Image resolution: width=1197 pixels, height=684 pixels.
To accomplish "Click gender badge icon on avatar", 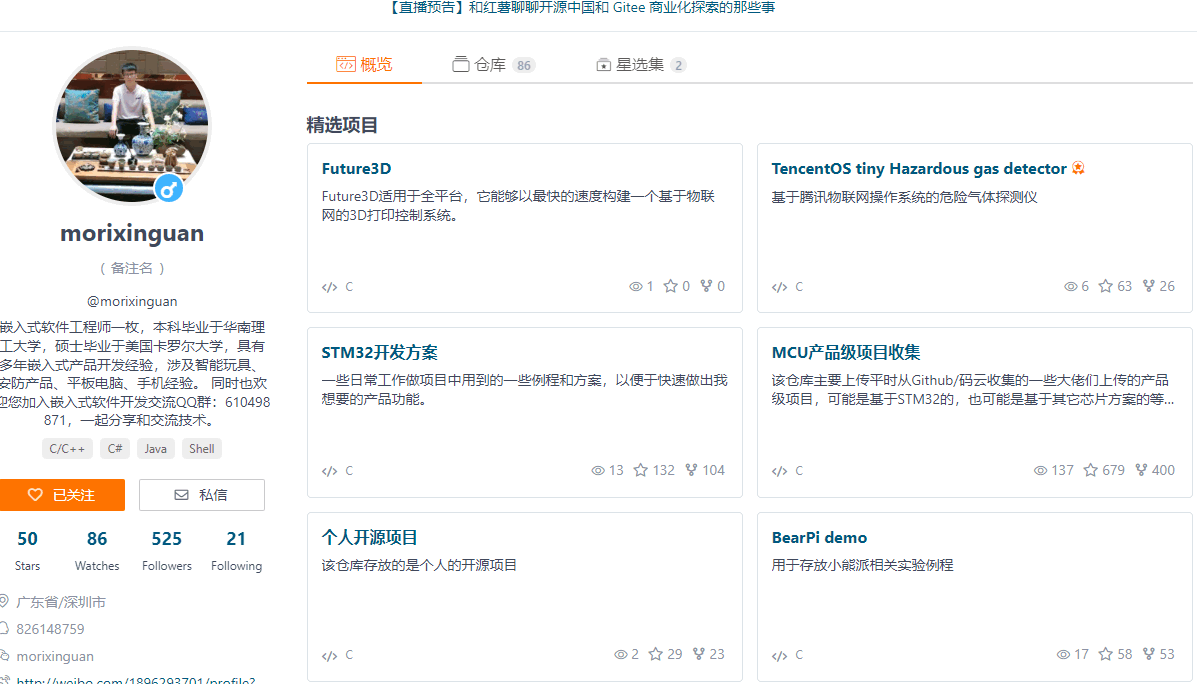I will [169, 188].
